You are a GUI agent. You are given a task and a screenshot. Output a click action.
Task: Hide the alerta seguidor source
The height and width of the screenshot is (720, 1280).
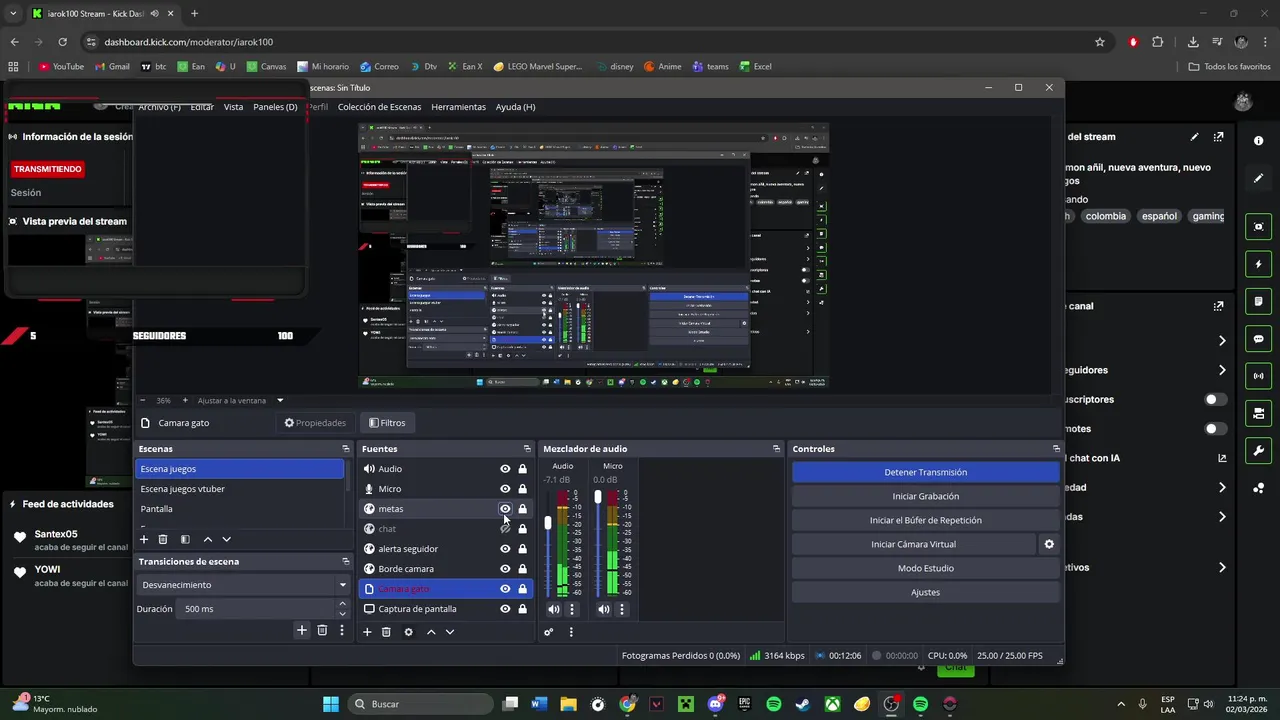pyautogui.click(x=505, y=549)
